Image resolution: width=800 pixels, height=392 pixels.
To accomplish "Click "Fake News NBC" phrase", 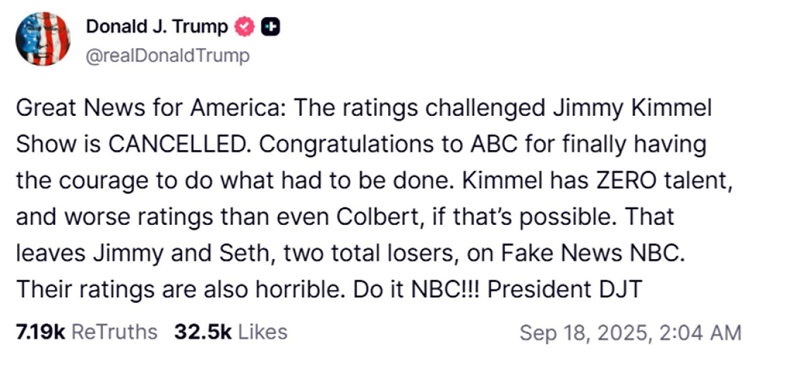I will tap(590, 254).
